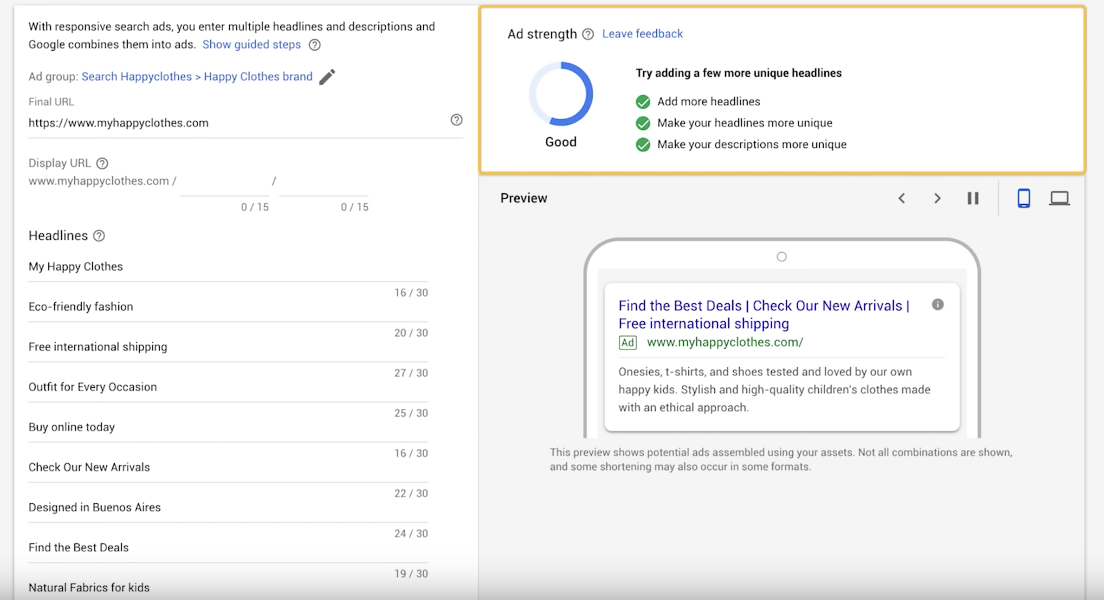The width and height of the screenshot is (1104, 600).
Task: Switch preview to desktop view
Action: (1059, 199)
